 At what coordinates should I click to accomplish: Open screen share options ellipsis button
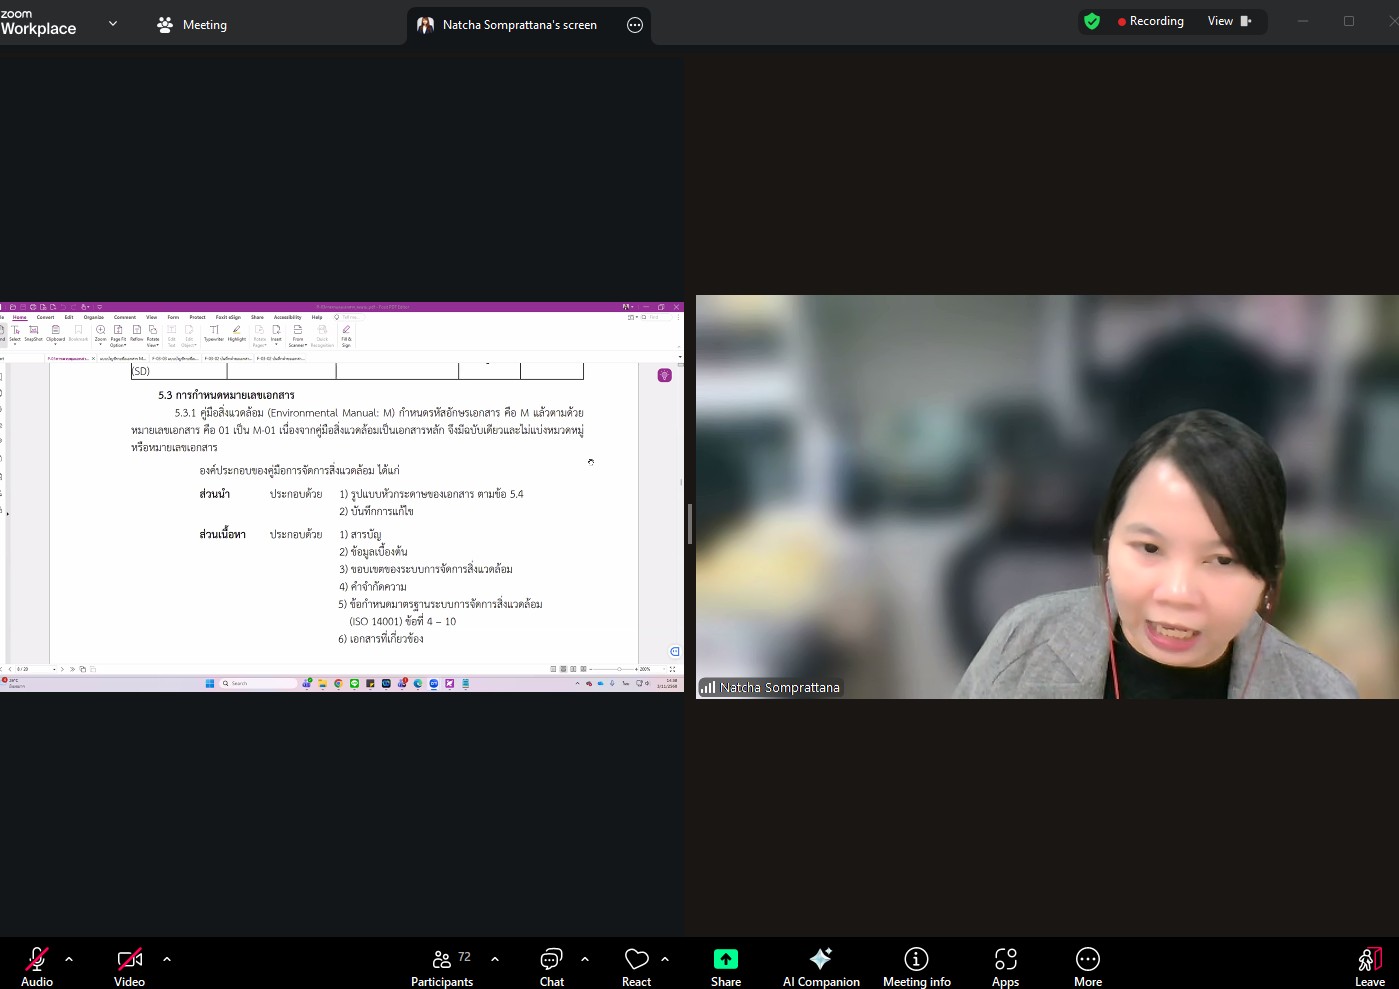tap(635, 25)
